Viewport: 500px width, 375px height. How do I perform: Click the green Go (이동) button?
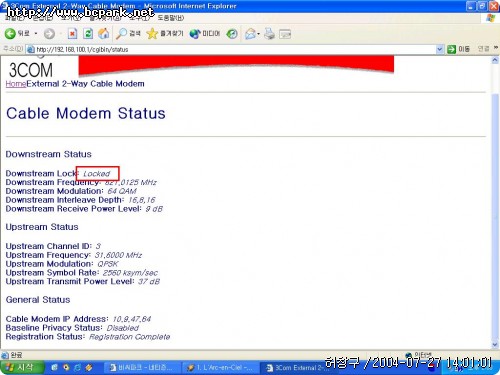(x=458, y=49)
